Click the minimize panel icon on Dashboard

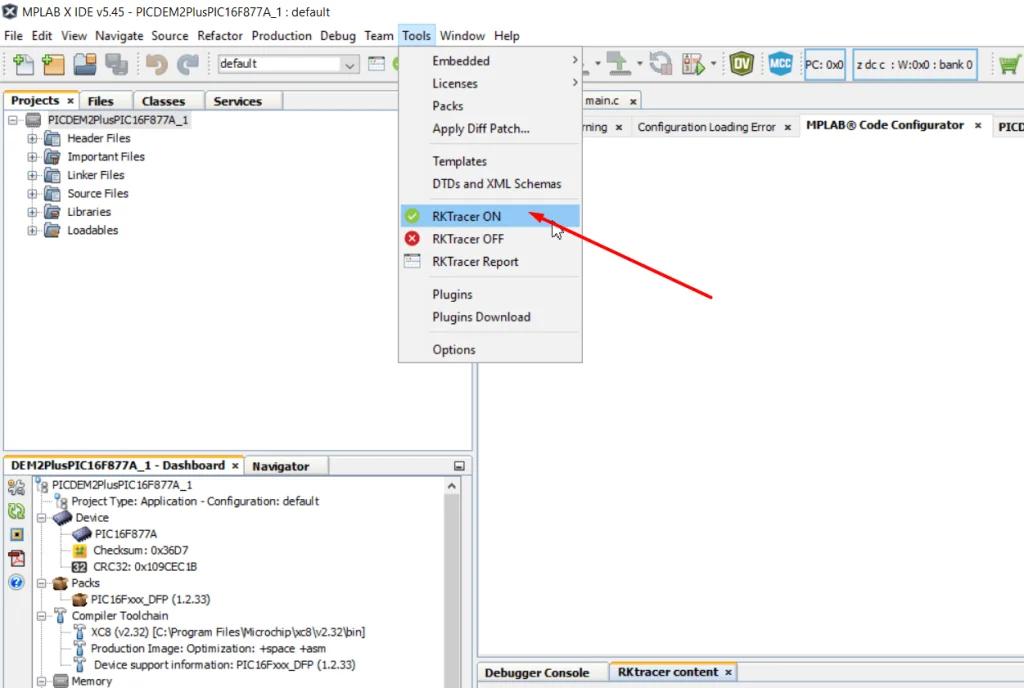459,466
